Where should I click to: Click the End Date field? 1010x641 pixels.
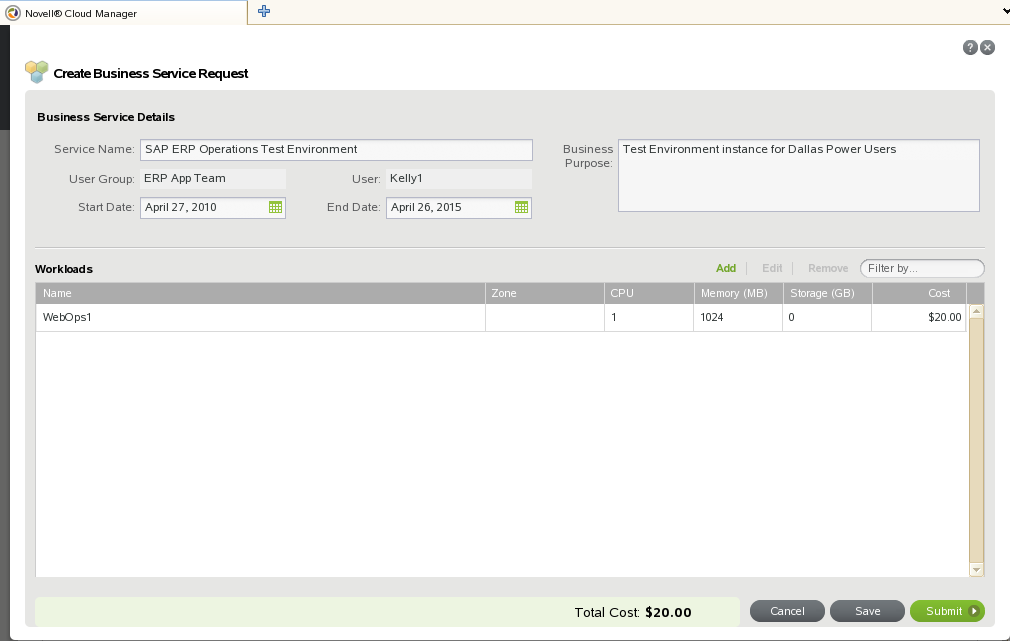[459, 207]
